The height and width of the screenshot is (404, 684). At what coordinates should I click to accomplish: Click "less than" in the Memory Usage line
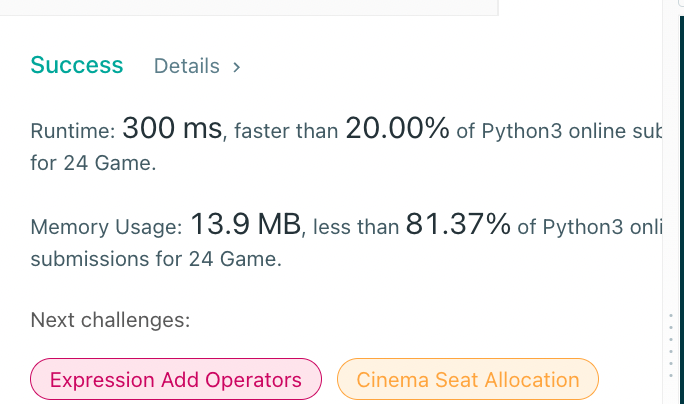pyautogui.click(x=356, y=229)
